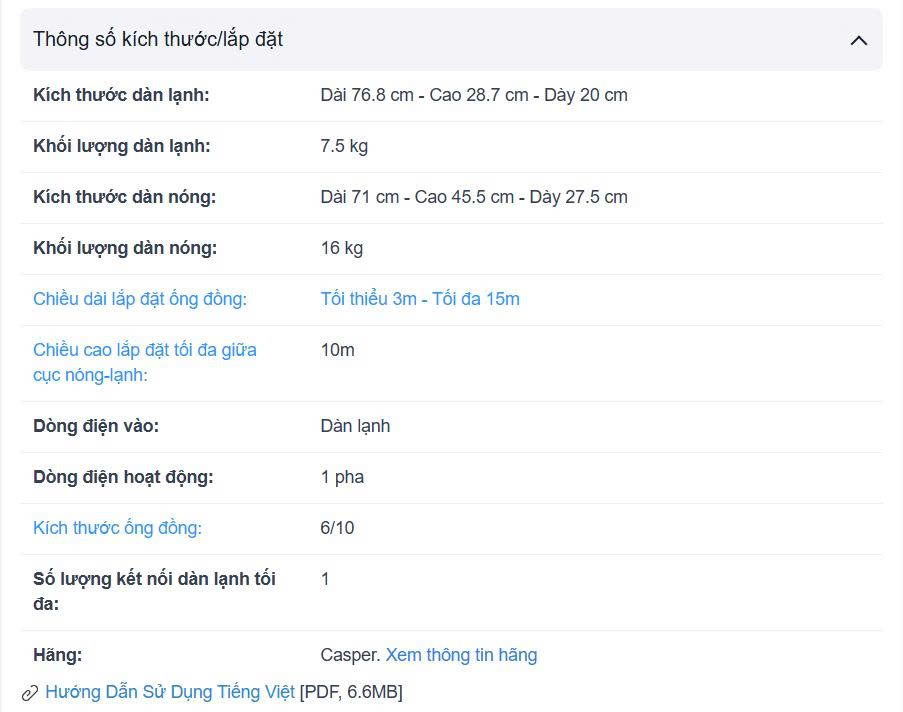This screenshot has height=712, width=903.
Task: Click the Kích thước dàn nóng label
Action: point(124,197)
